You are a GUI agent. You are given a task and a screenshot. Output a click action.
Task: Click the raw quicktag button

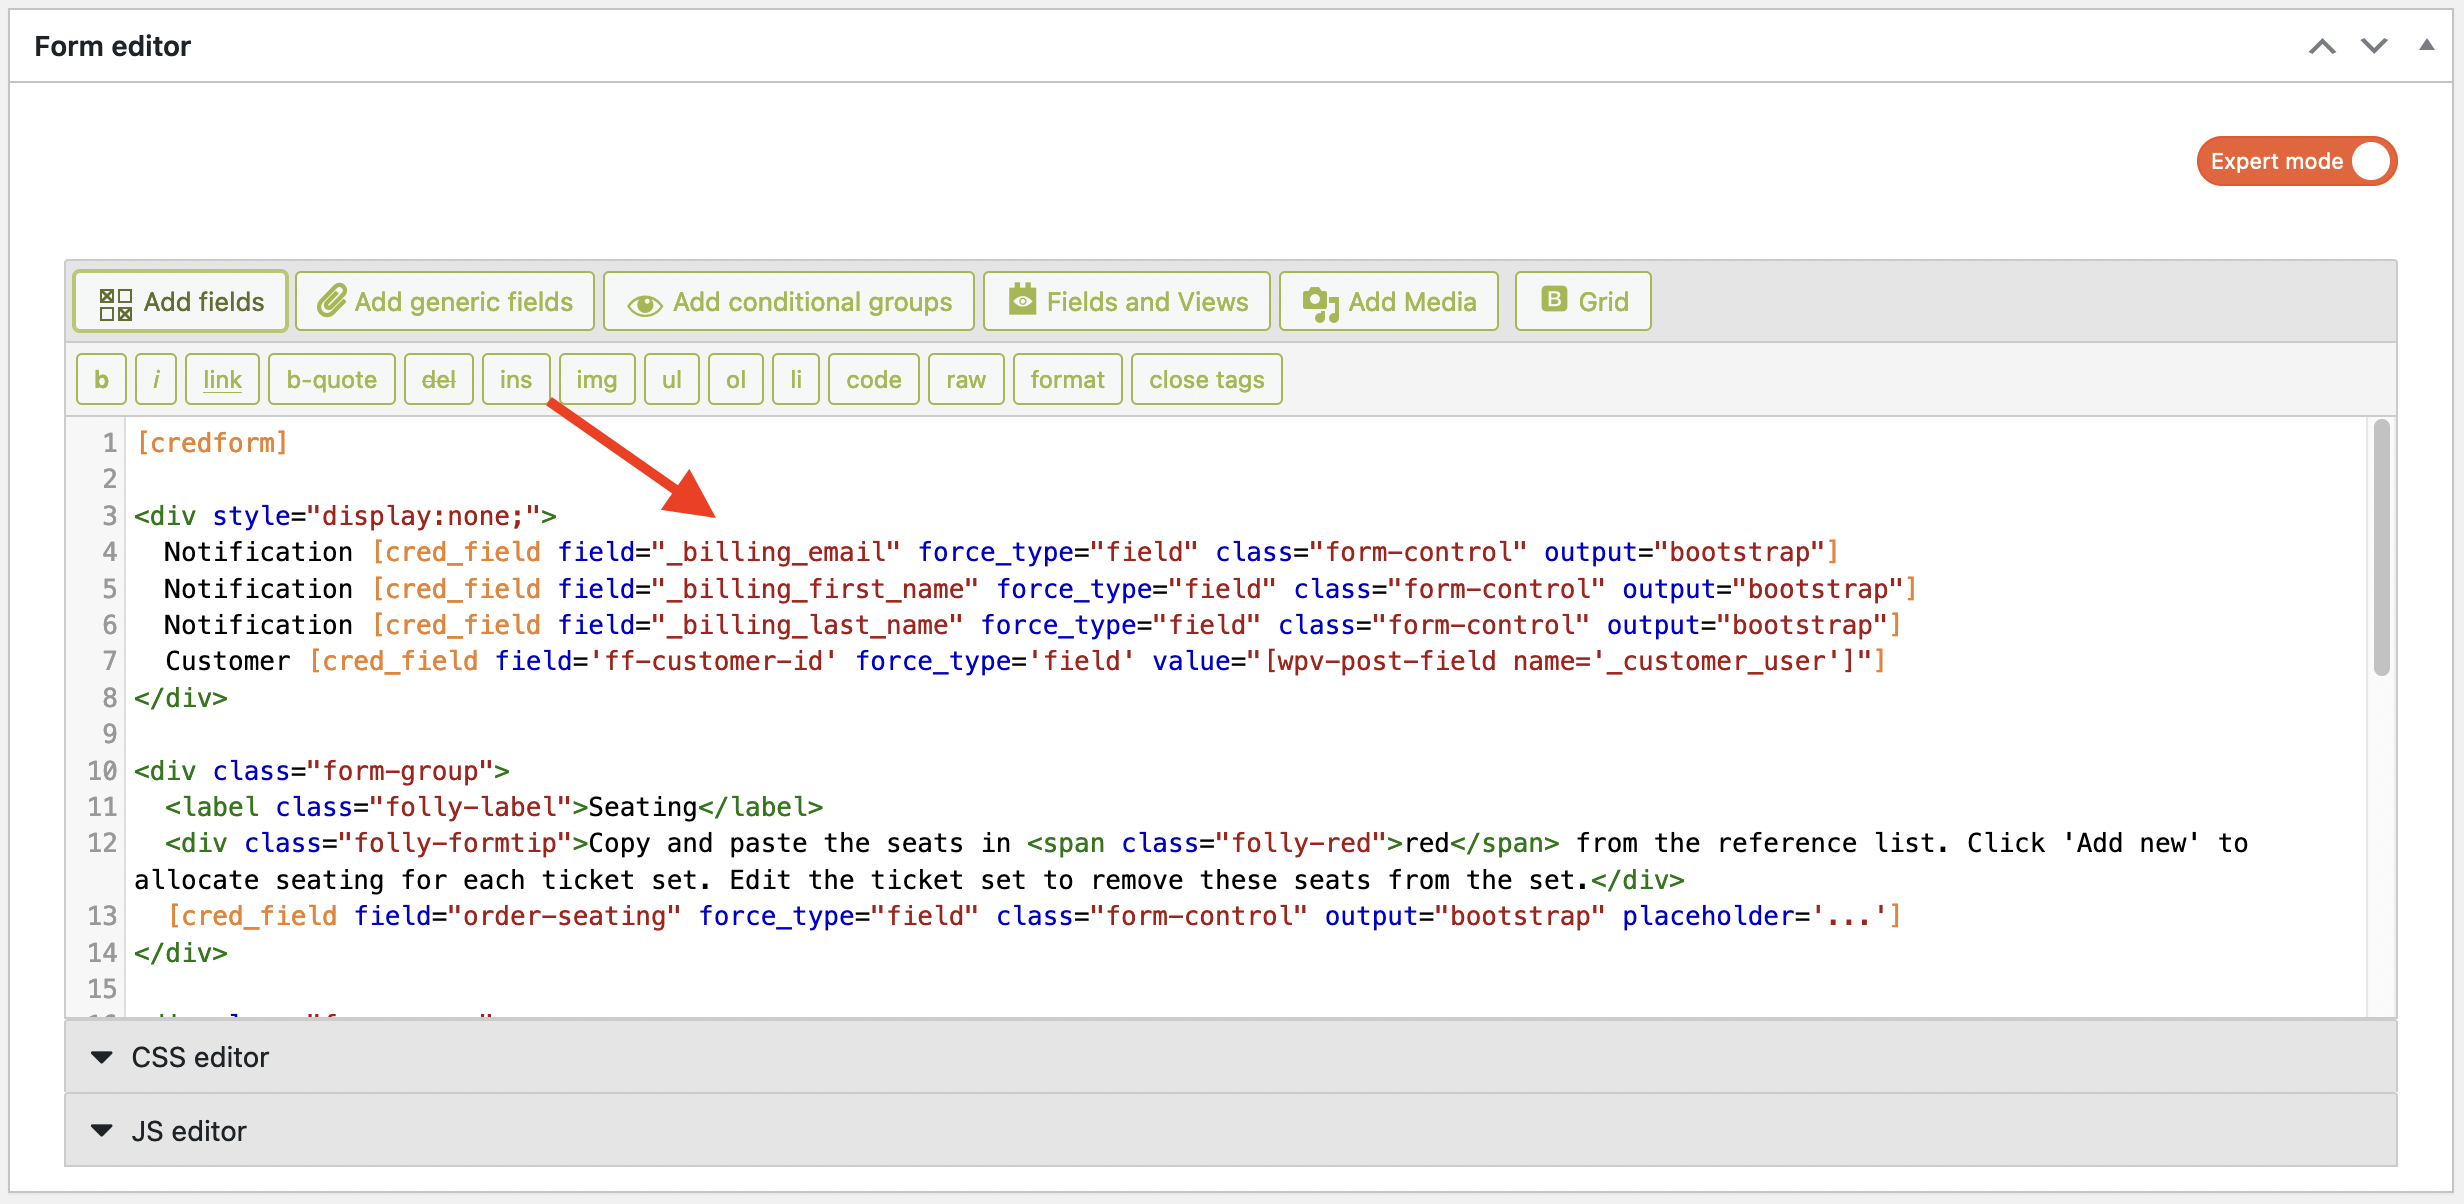point(966,379)
